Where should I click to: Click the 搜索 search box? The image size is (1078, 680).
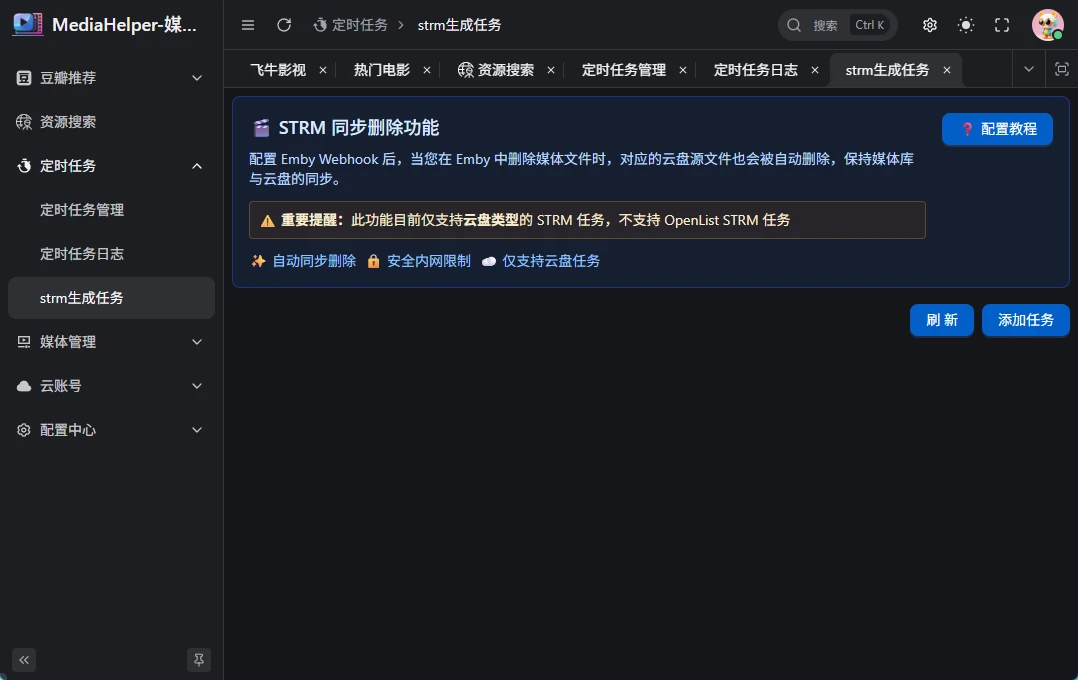(x=837, y=25)
